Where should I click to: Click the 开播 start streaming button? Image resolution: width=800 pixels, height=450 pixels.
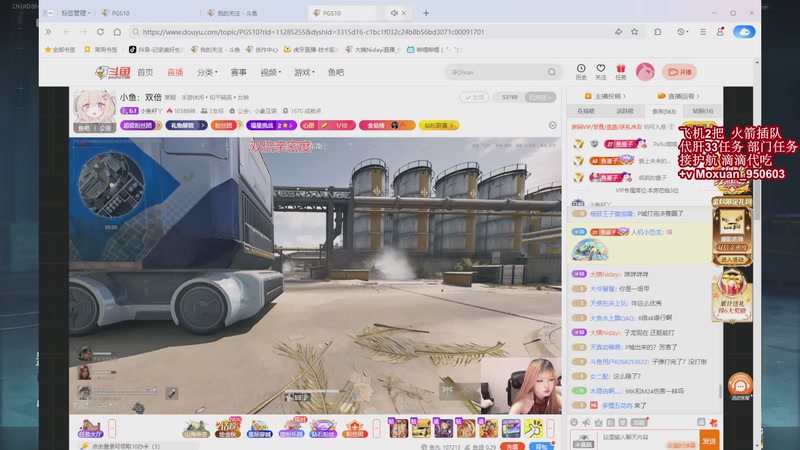[x=679, y=72]
